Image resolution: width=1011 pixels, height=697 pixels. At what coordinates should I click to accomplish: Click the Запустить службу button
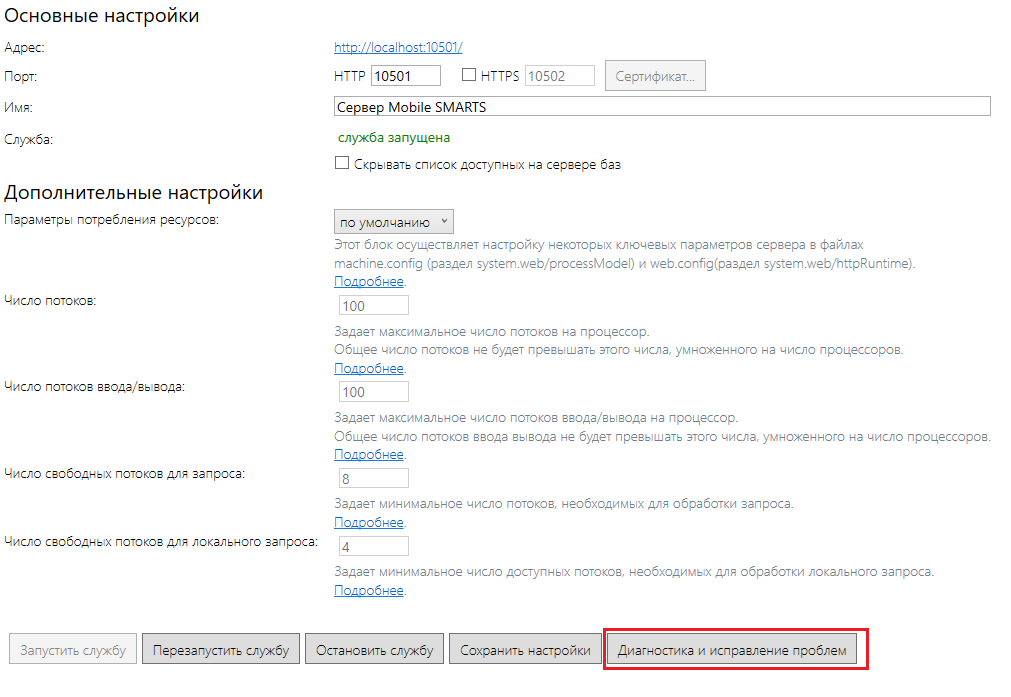coord(73,649)
